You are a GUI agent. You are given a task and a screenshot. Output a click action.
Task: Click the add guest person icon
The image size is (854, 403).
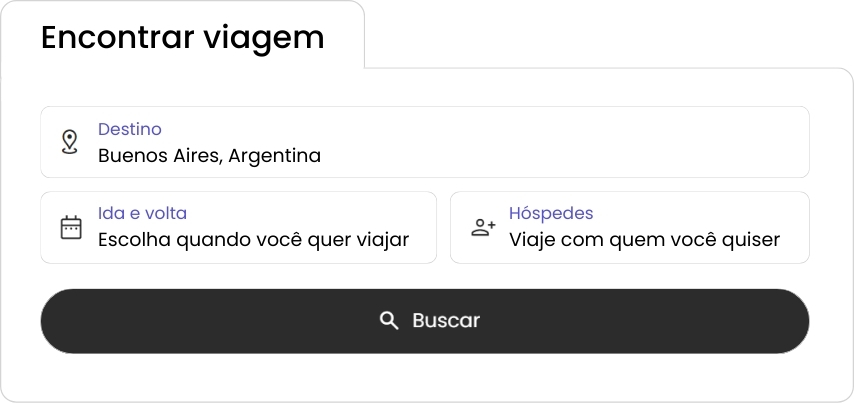pyautogui.click(x=483, y=227)
